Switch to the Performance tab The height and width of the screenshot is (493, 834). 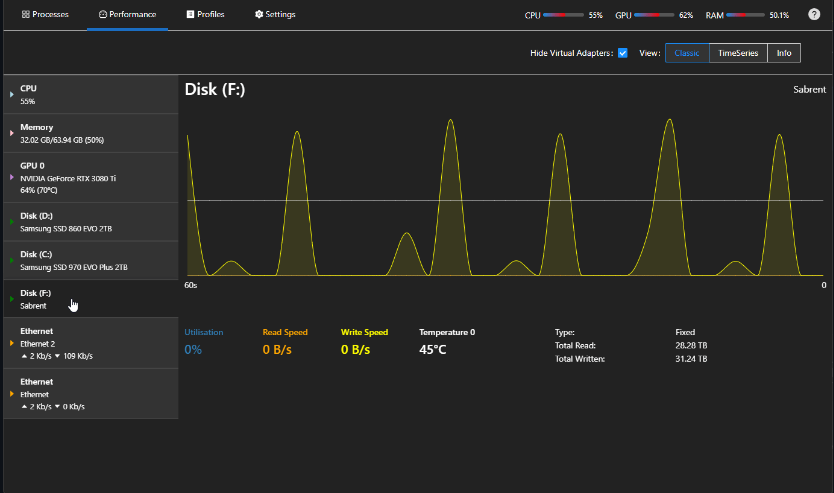tap(127, 14)
